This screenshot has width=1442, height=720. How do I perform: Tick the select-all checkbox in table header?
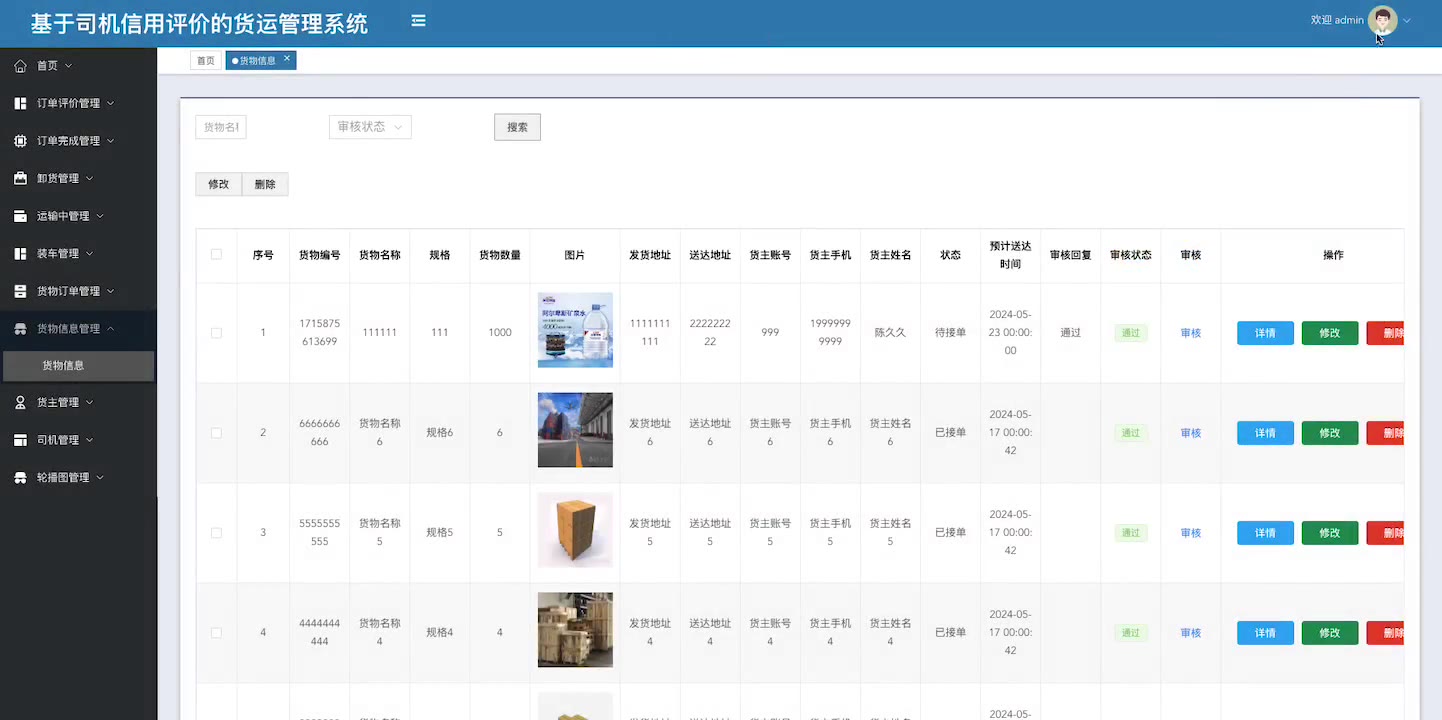[x=216, y=255]
